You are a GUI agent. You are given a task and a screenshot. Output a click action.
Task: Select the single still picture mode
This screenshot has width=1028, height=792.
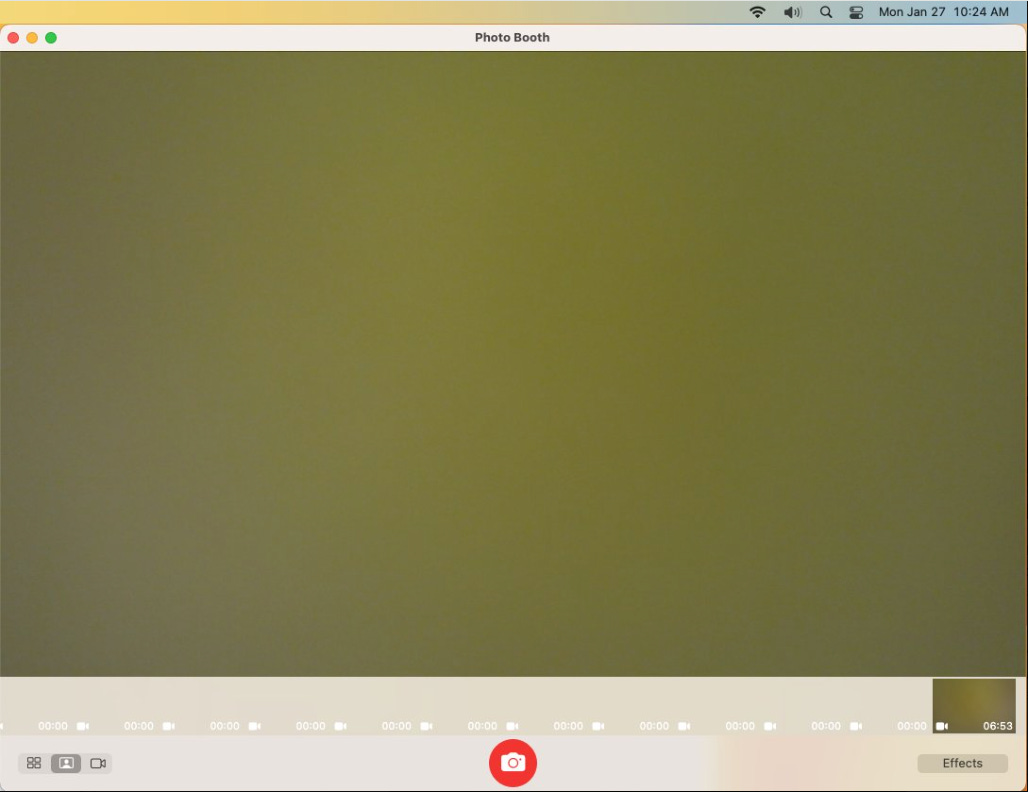click(66, 763)
